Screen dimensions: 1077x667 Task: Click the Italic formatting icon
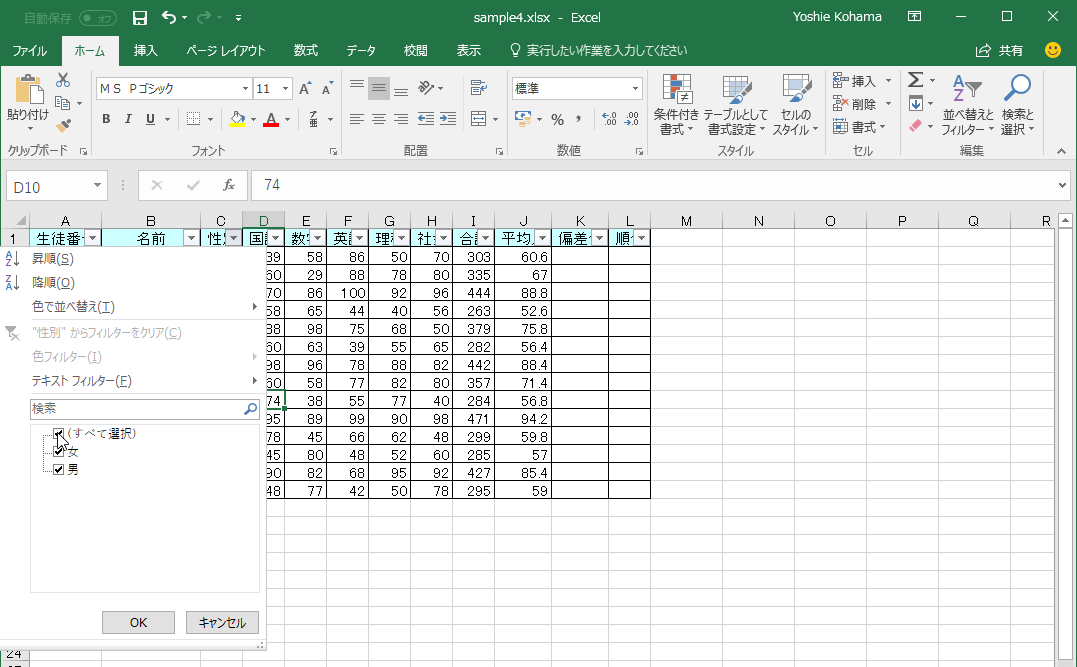[x=128, y=120]
